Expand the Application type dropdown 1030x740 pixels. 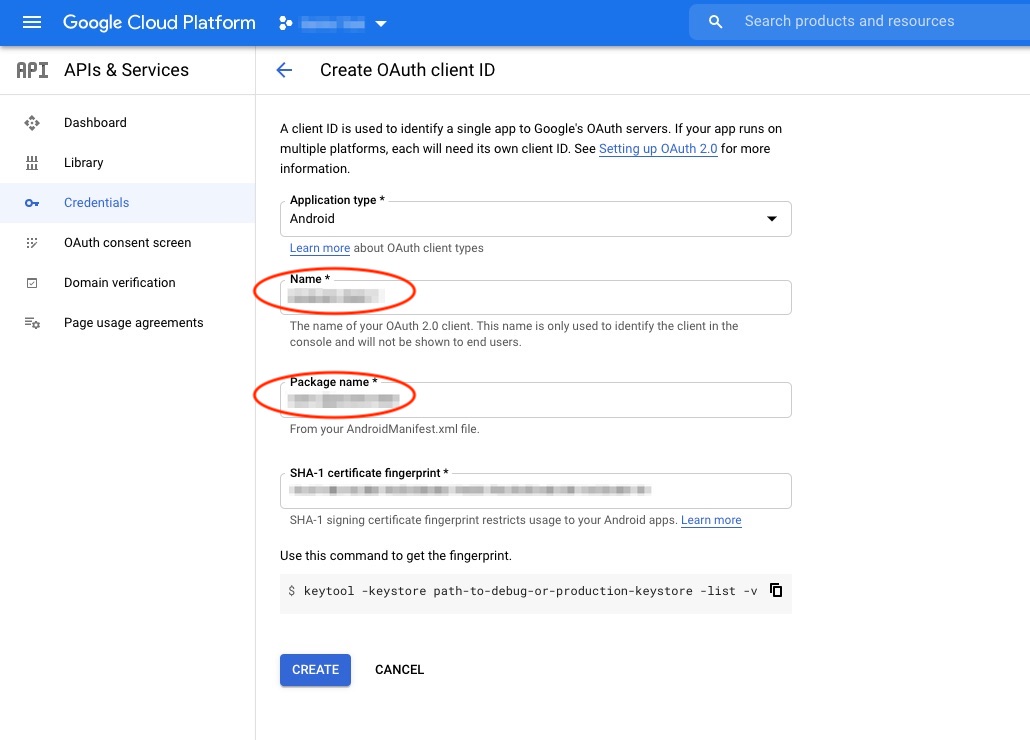(x=535, y=219)
